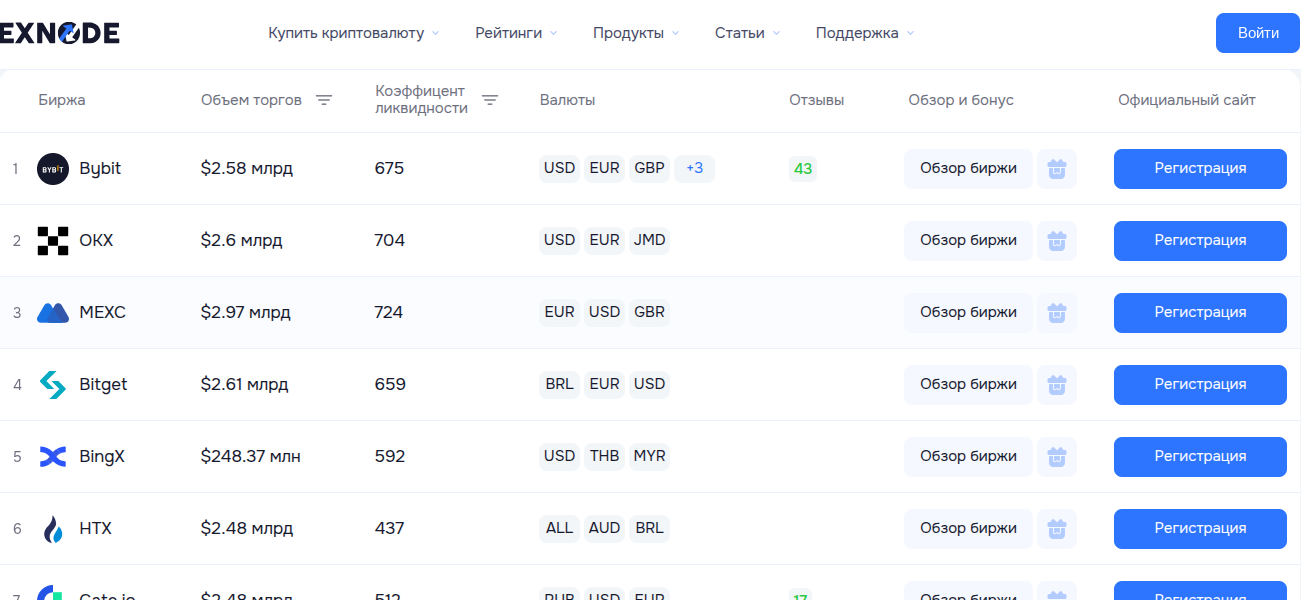The width and height of the screenshot is (1301, 600).
Task: Open Обзор биржи for Bitget
Action: (x=968, y=385)
